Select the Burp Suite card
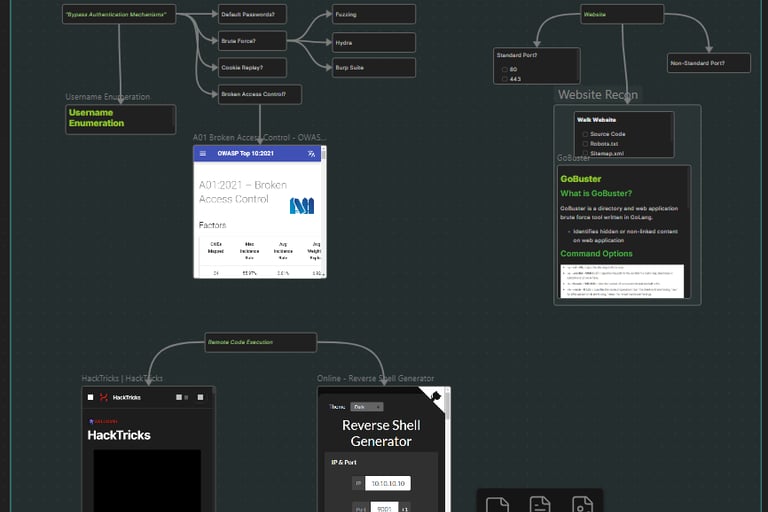Viewport: 768px width, 512px height. tap(374, 68)
